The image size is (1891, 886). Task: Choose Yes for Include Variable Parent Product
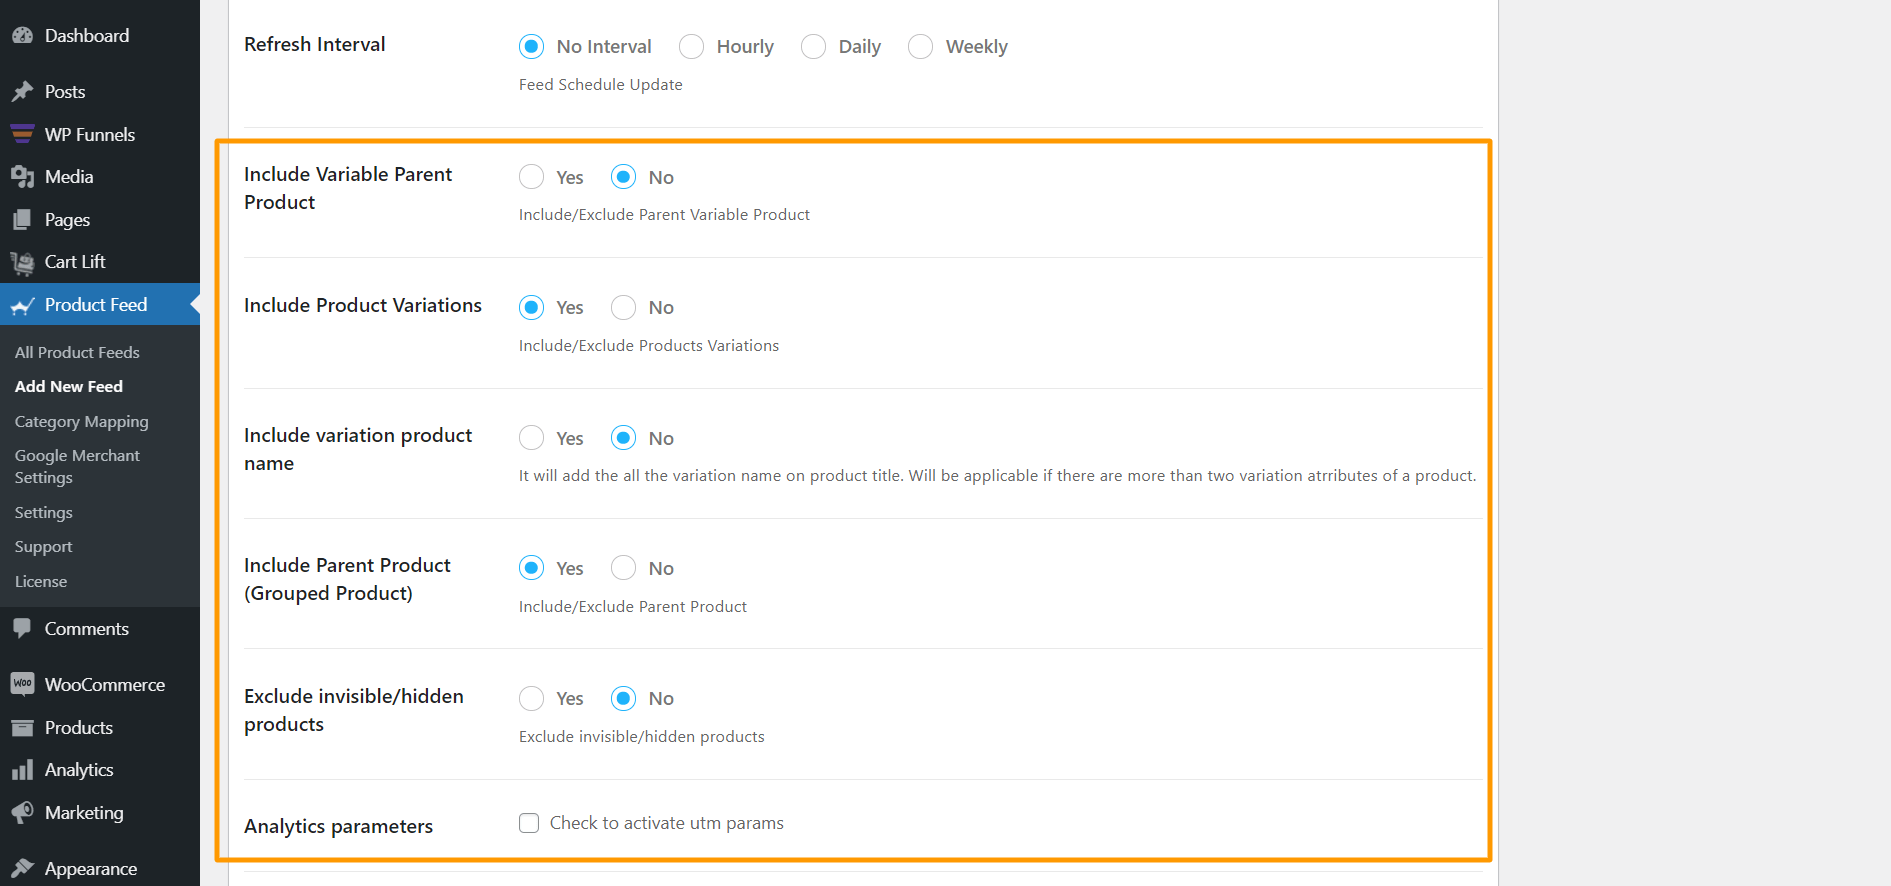[x=531, y=177]
